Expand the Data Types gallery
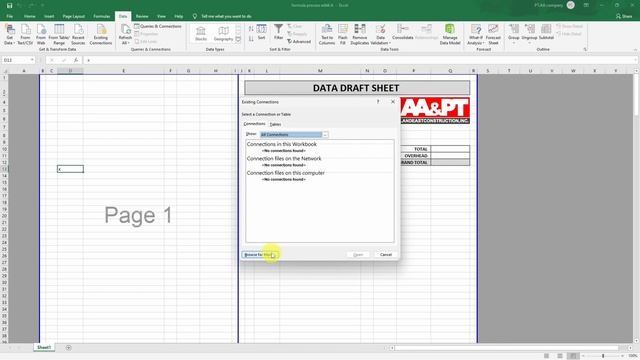The image size is (640, 360). point(238,39)
